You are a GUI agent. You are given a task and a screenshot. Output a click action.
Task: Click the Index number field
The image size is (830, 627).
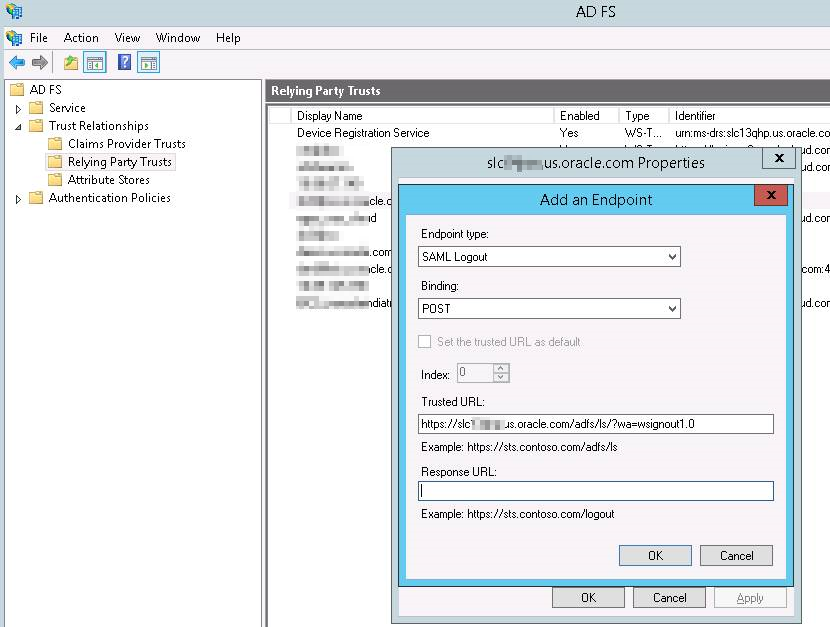coord(475,372)
